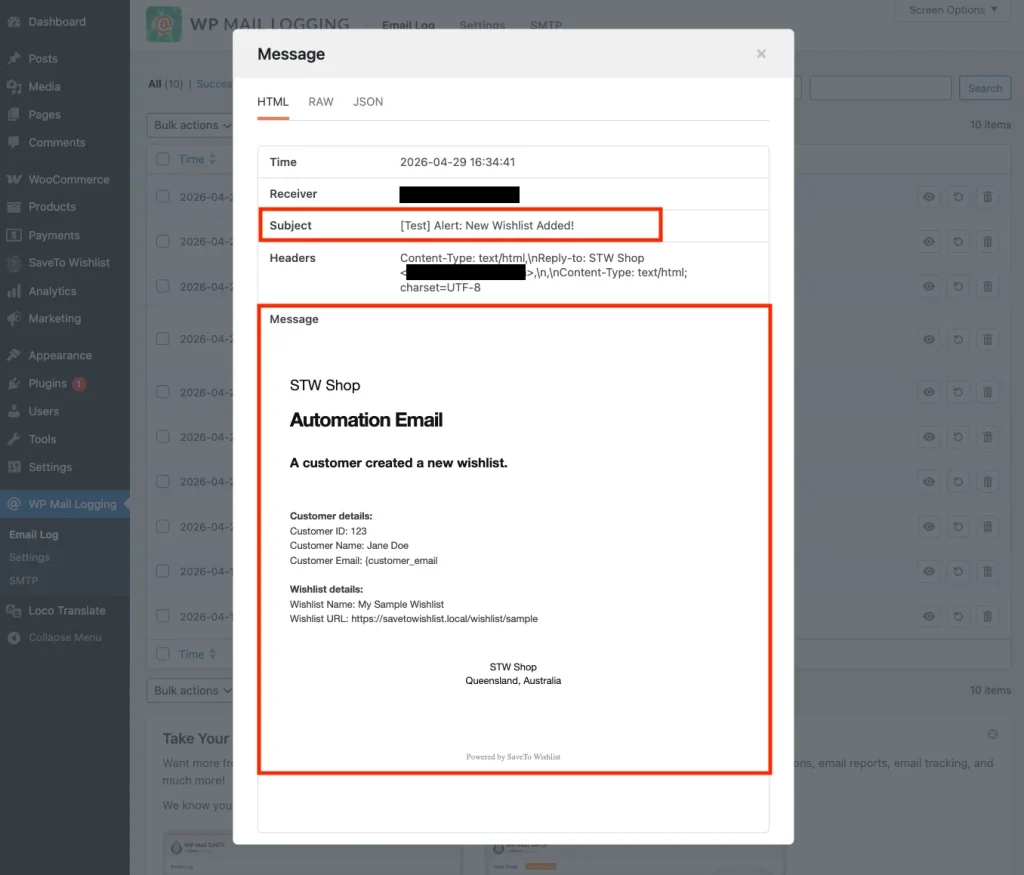Sort by Time in table footer

197,654
